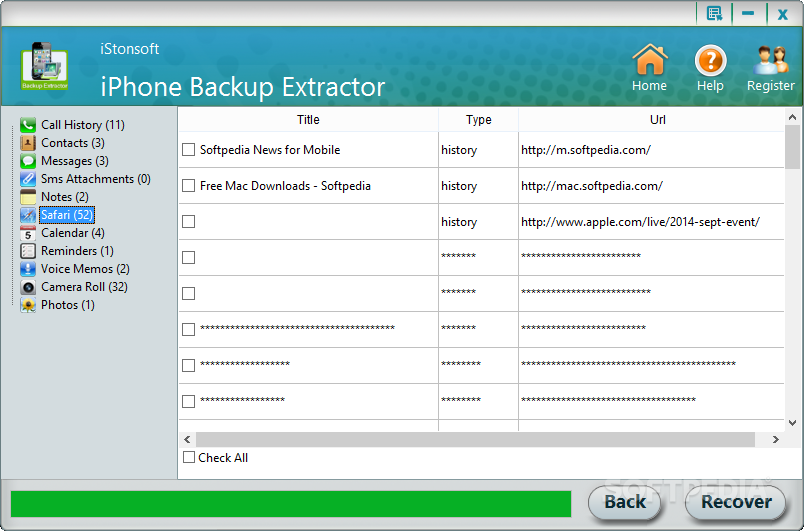804x531 pixels.
Task: Select Messages (3) category
Action: pos(75,161)
